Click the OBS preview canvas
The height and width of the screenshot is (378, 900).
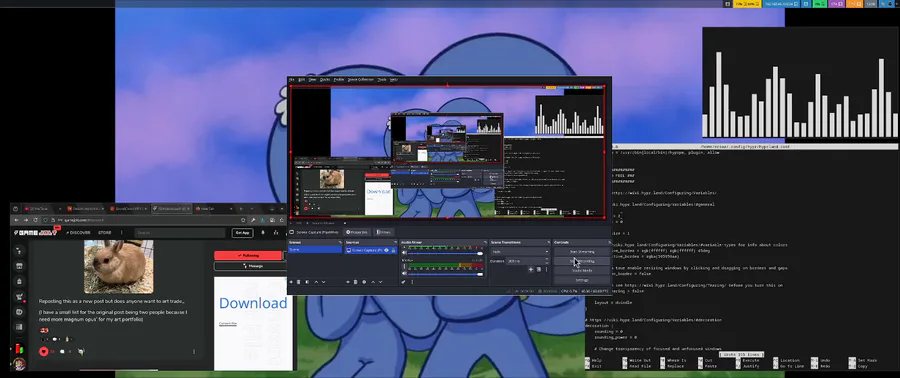pos(447,151)
